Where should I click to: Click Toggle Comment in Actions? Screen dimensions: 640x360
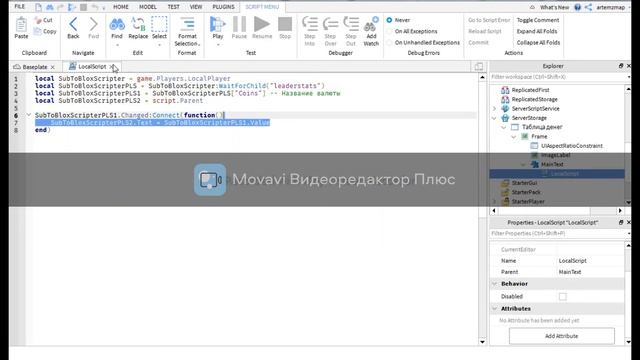(x=538, y=20)
